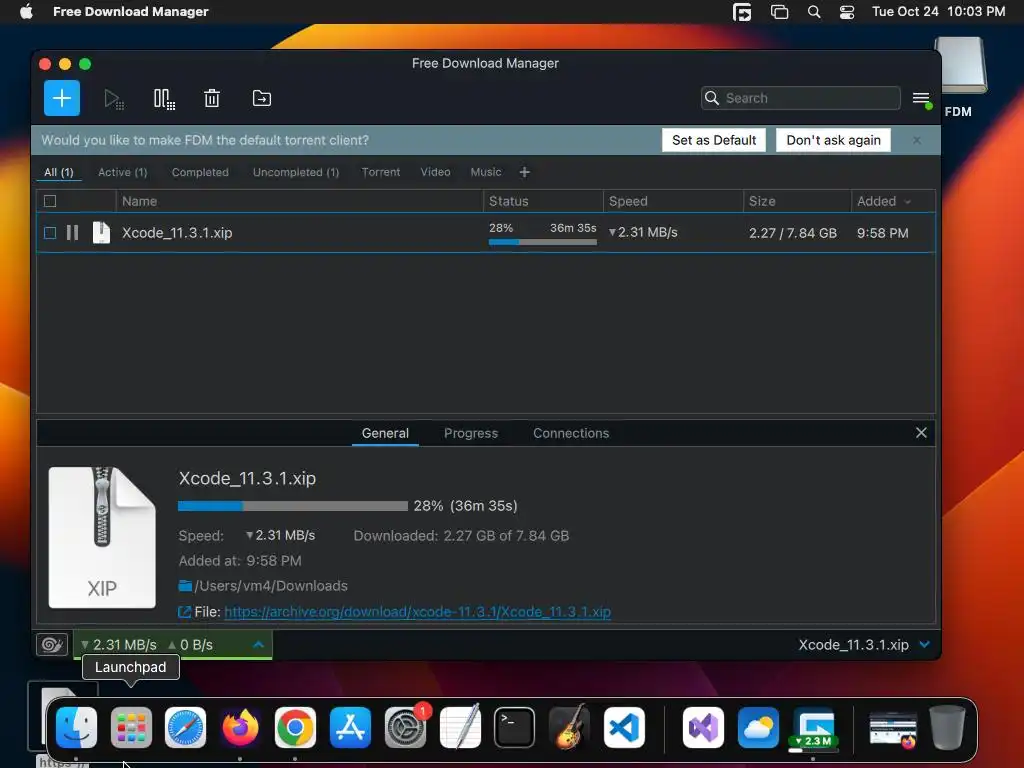
Task: Tick the select-all checkbox in header
Action: point(50,201)
